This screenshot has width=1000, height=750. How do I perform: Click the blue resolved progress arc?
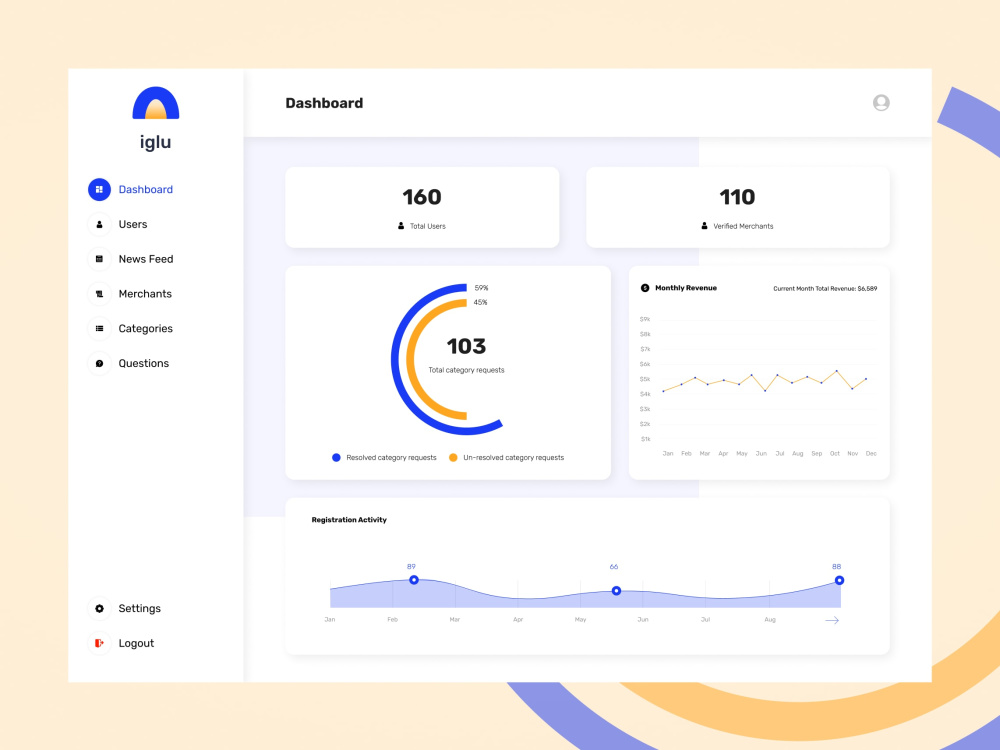click(395, 360)
